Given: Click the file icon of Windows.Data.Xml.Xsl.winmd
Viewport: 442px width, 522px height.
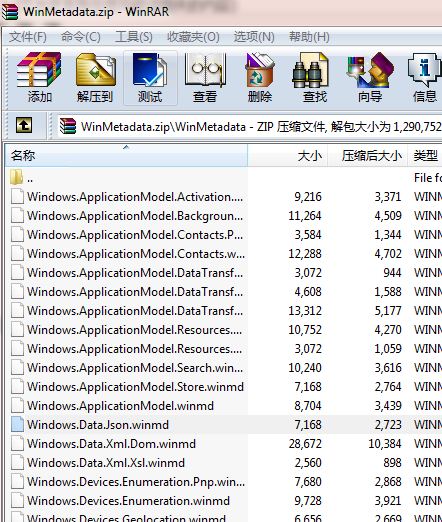Looking at the screenshot, I should click(x=17, y=462).
